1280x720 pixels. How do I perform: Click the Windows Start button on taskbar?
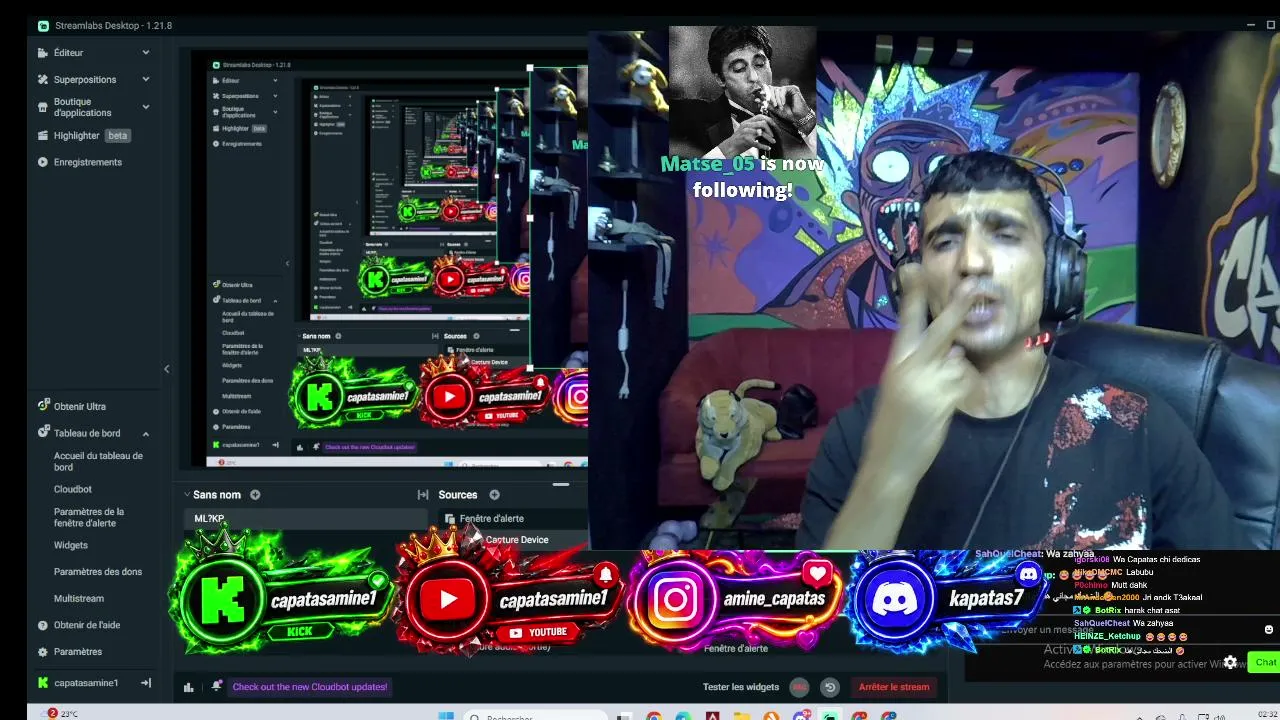[446, 716]
